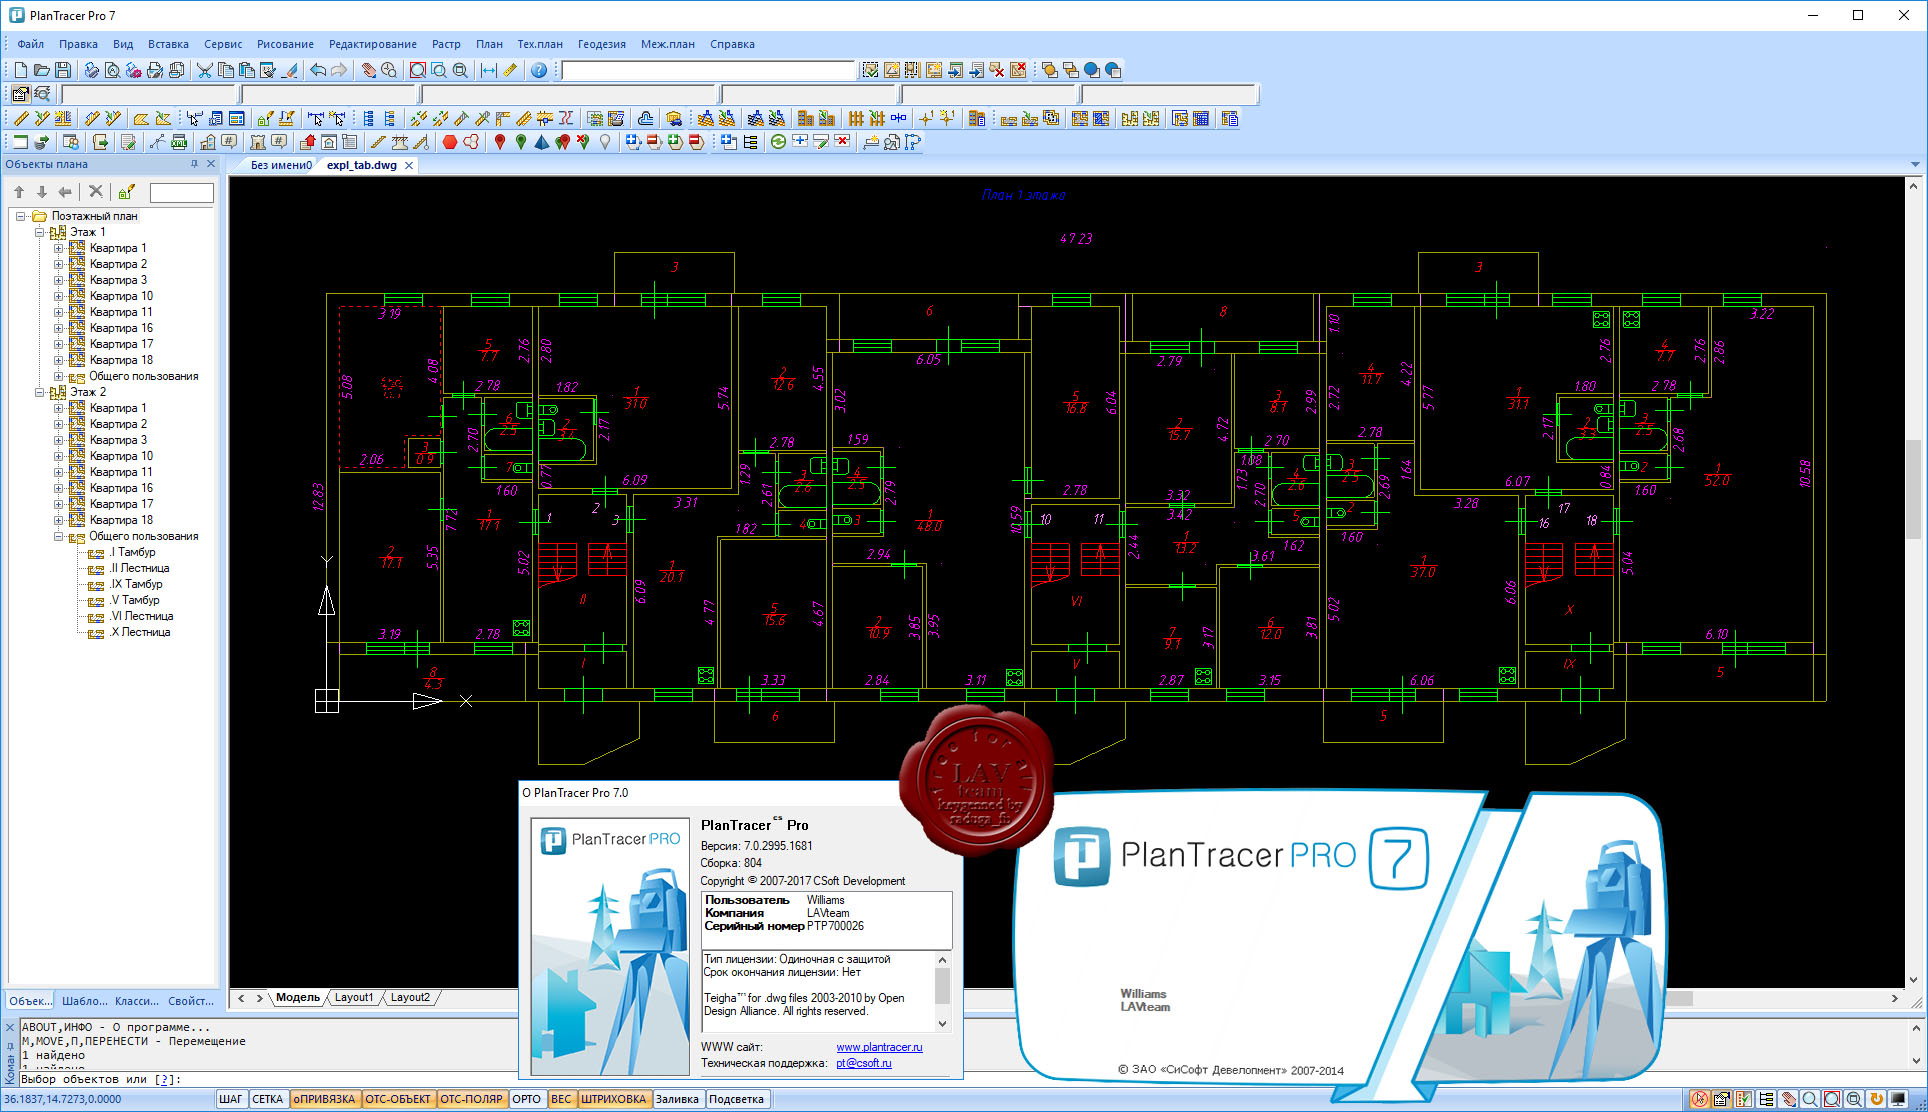The width and height of the screenshot is (1928, 1112).
Task: Click the orange fence icon
Action: [x=856, y=118]
